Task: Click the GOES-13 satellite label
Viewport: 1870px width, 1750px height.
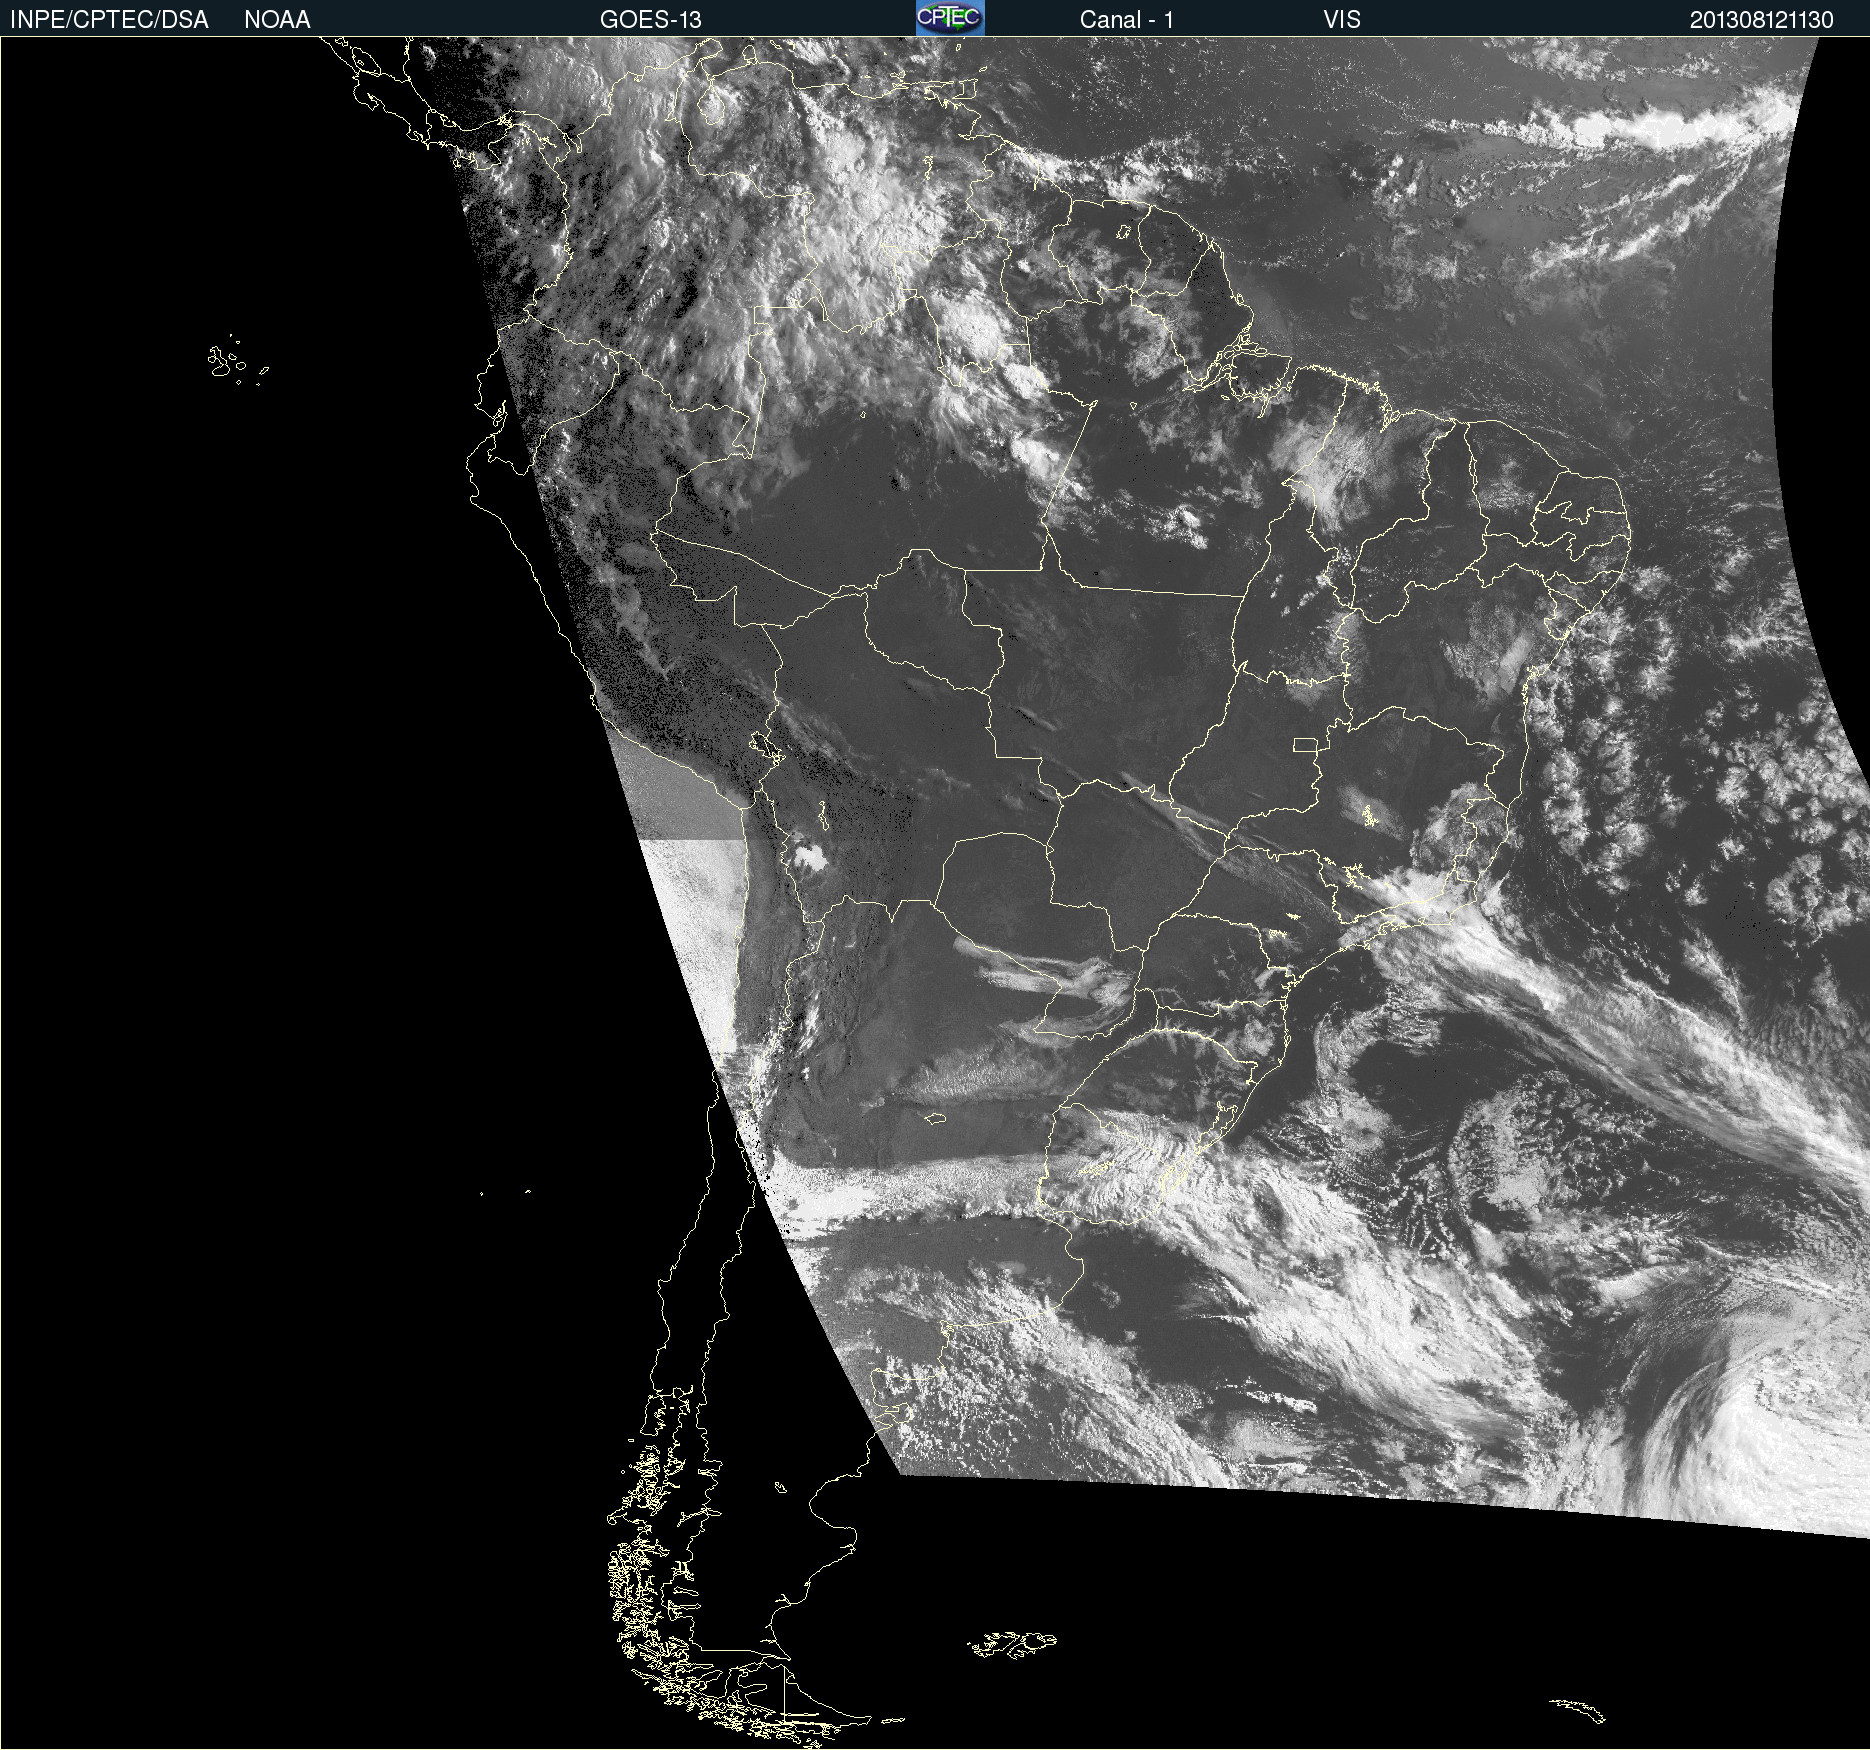Action: tap(650, 20)
